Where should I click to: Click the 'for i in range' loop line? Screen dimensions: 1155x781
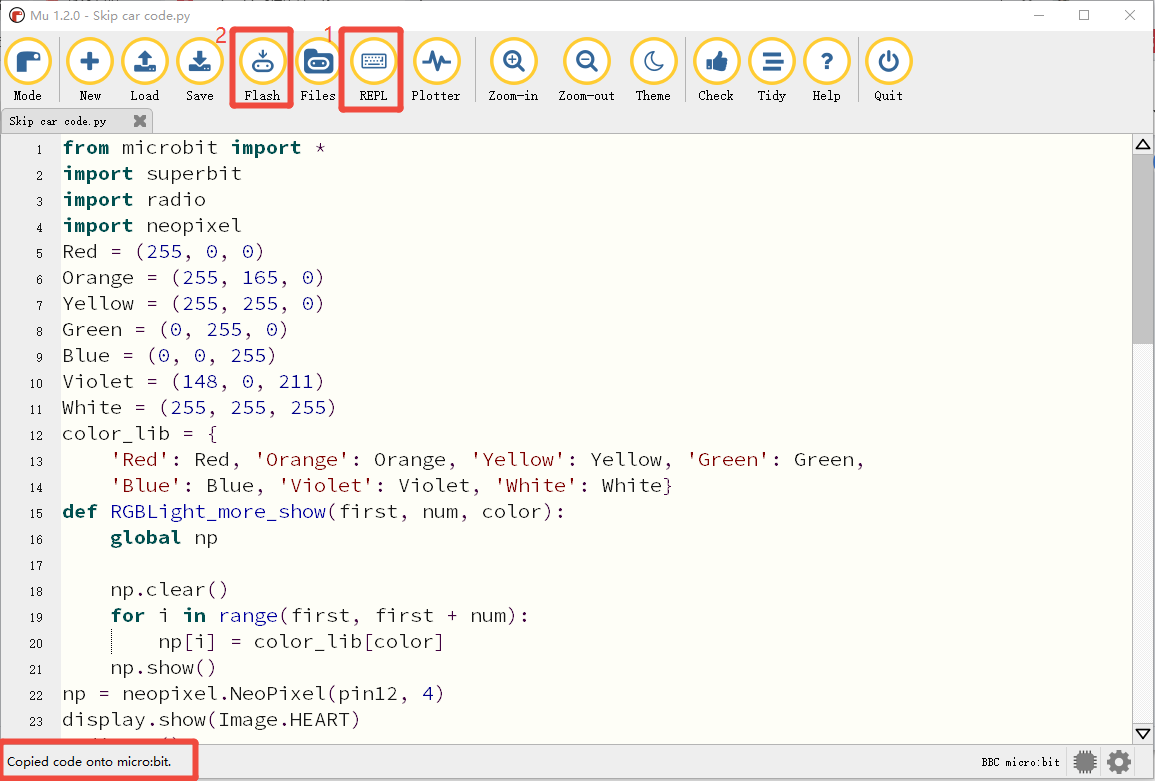pos(320,616)
